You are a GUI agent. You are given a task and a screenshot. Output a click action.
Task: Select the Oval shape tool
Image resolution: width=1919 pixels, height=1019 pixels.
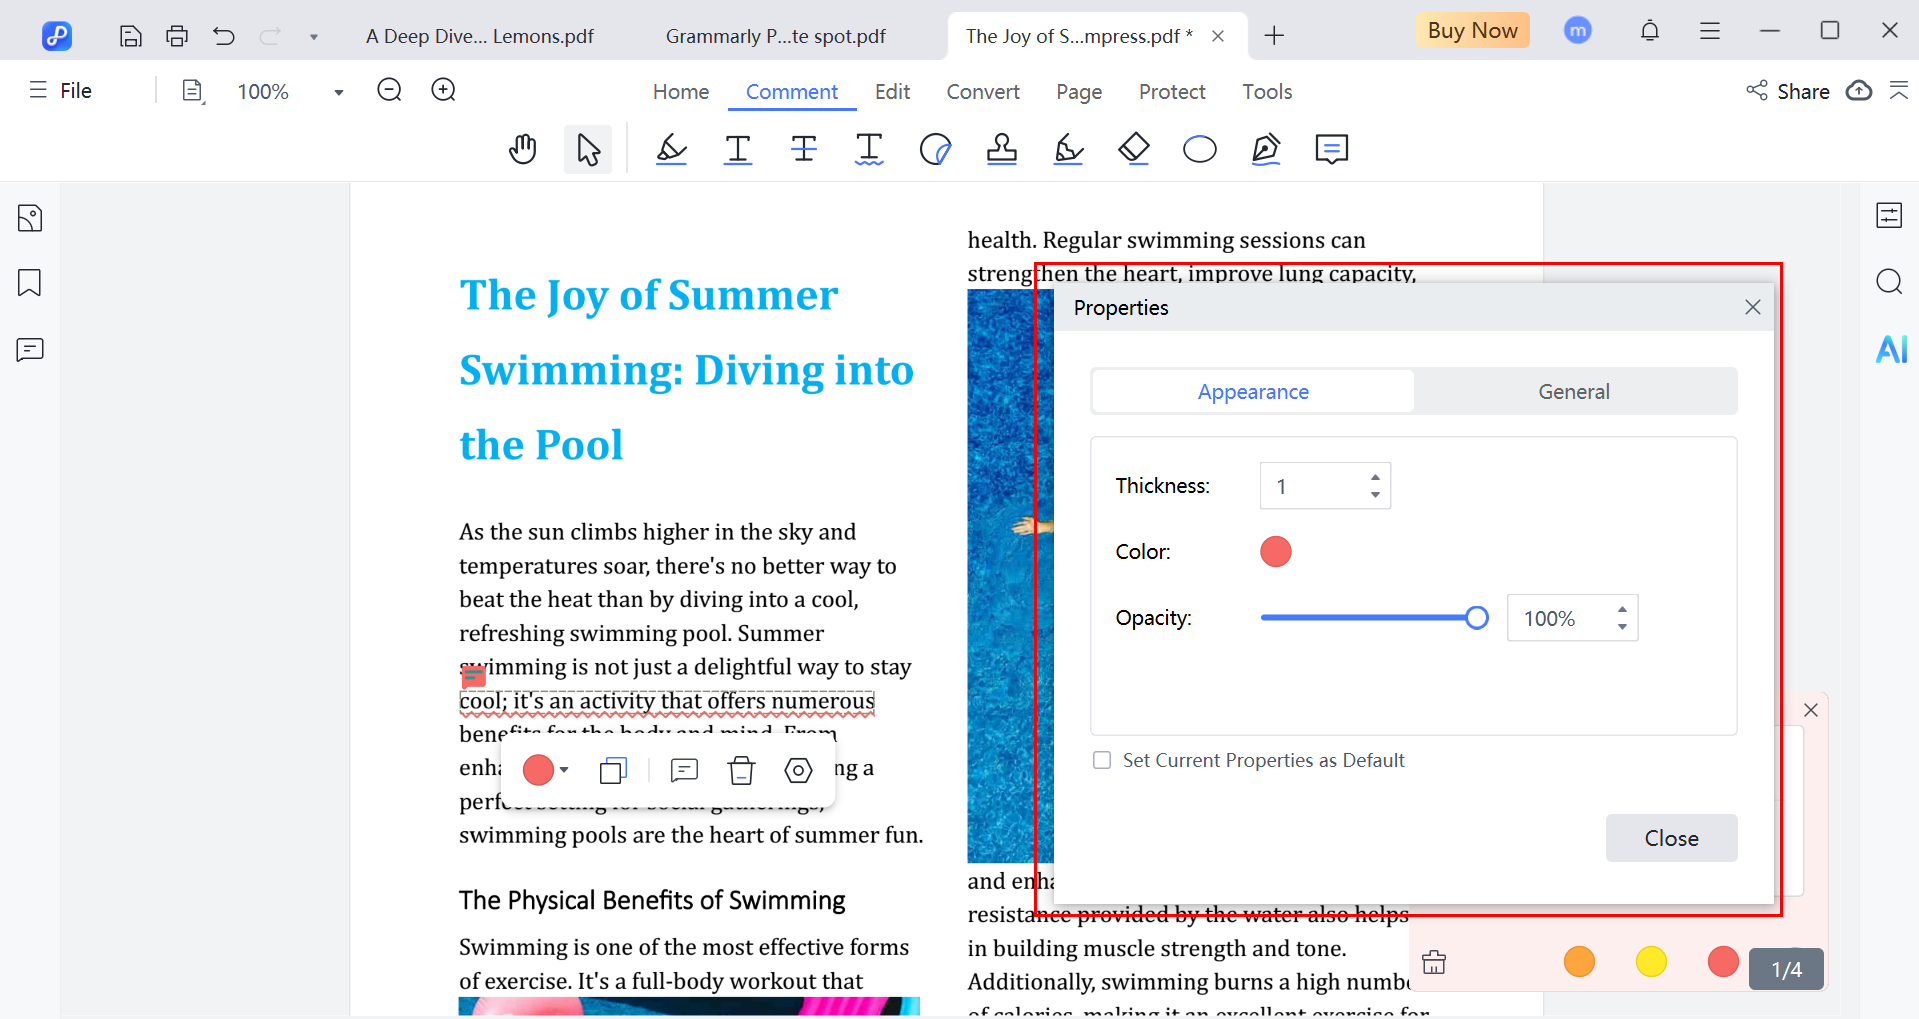pyautogui.click(x=1199, y=149)
